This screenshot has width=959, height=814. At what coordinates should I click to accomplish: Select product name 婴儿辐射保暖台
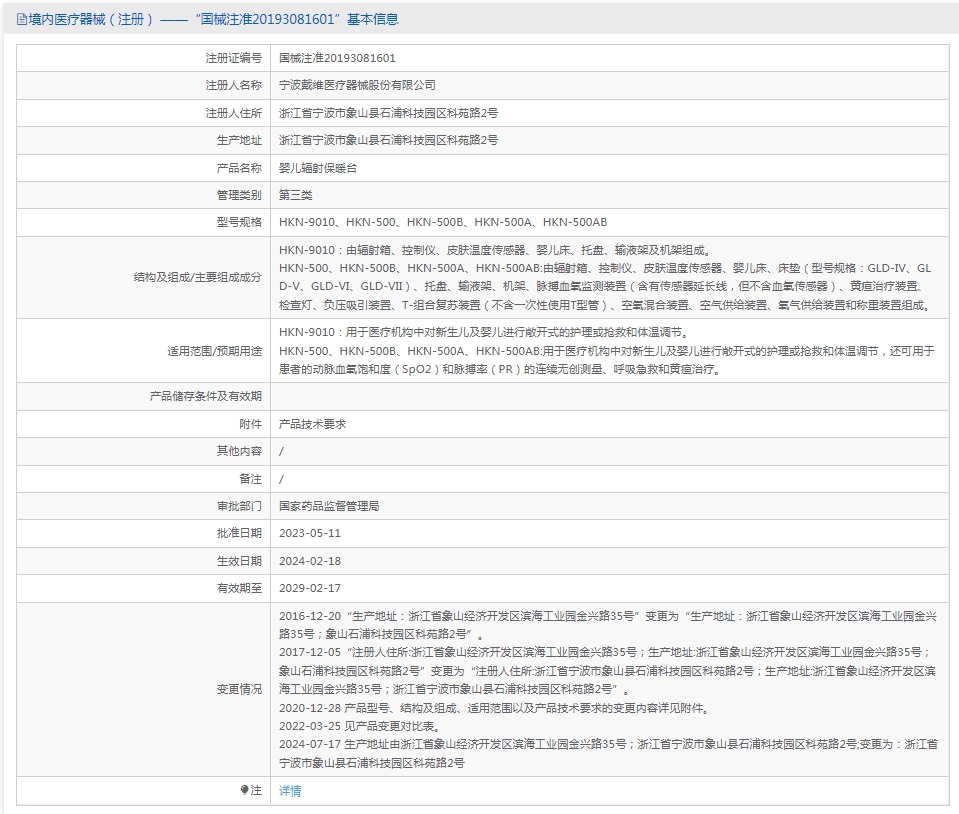point(318,168)
